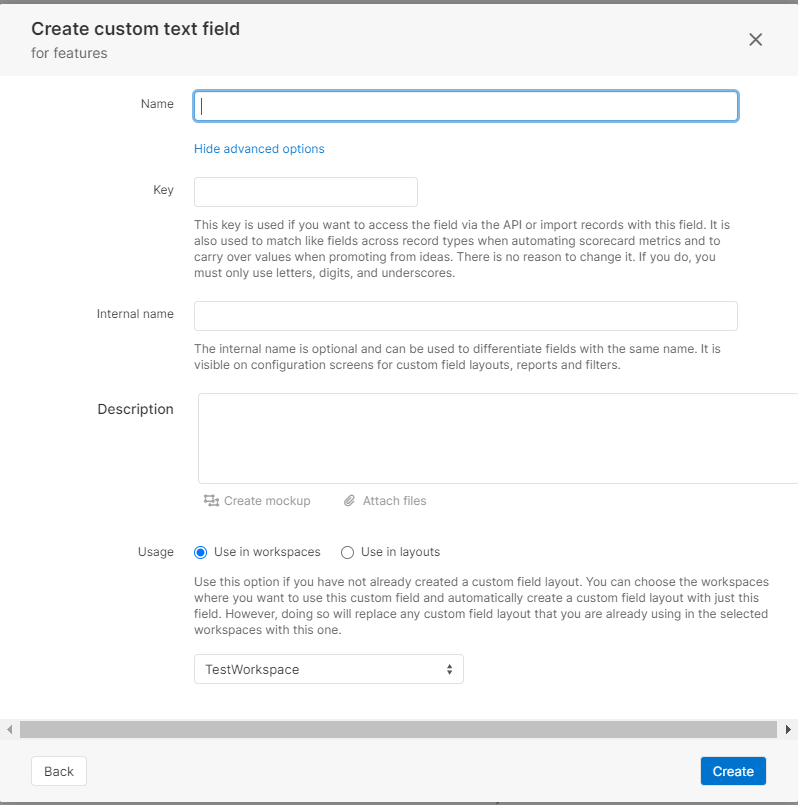Click the blue Create button
Image resolution: width=798 pixels, height=805 pixels.
[733, 771]
